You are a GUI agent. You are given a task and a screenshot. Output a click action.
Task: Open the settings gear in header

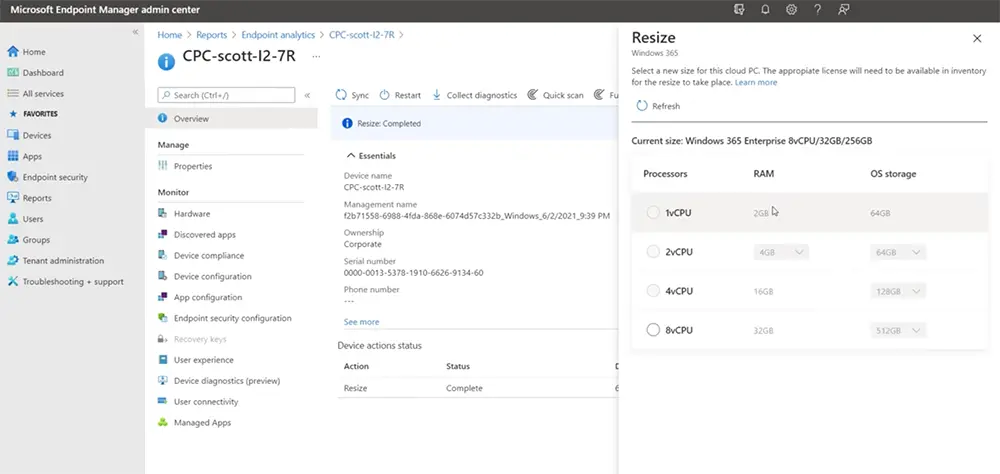pyautogui.click(x=791, y=10)
